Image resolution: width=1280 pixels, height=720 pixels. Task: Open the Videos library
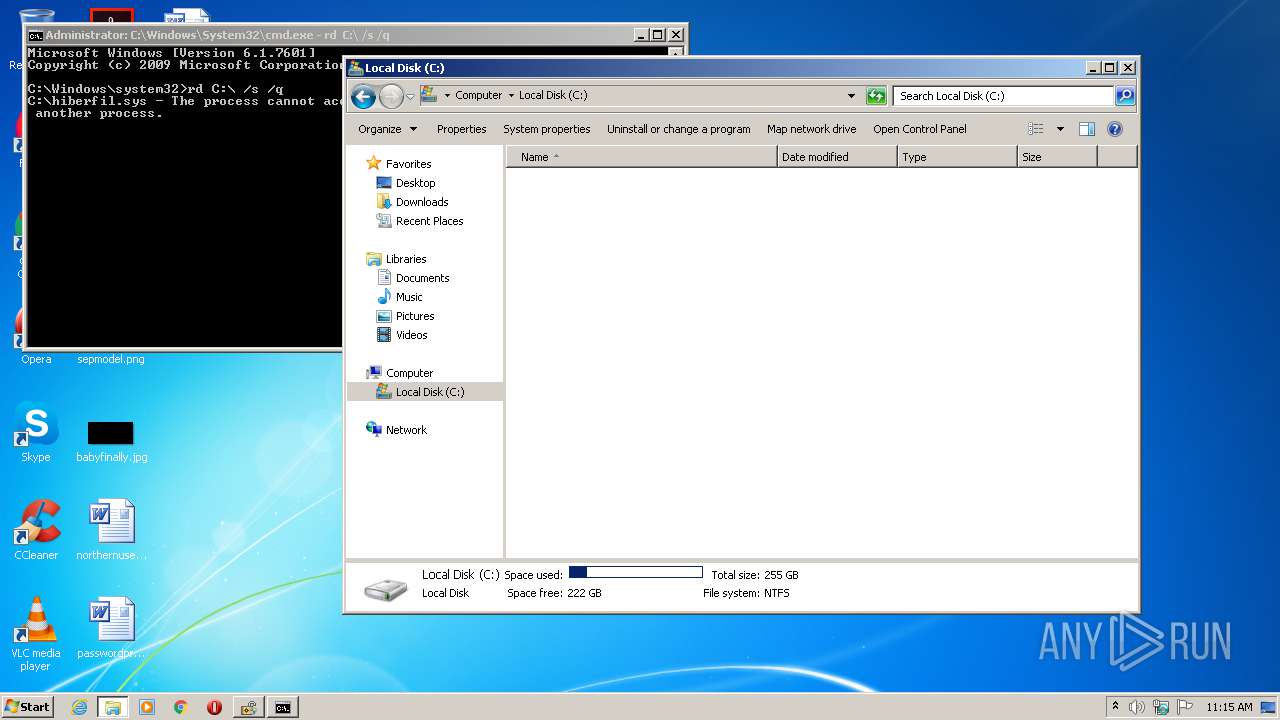[x=401, y=335]
